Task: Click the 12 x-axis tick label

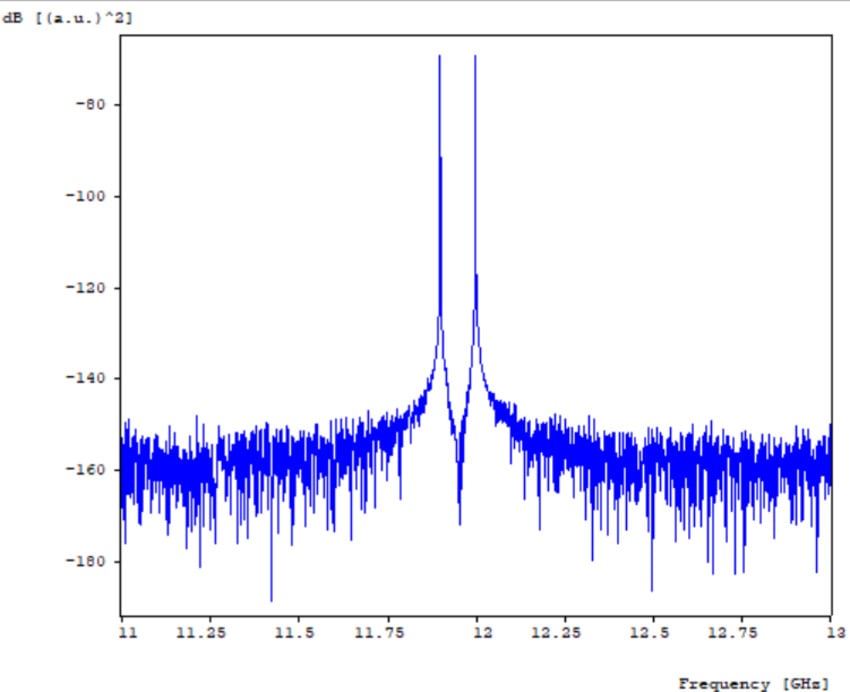Action: click(481, 633)
